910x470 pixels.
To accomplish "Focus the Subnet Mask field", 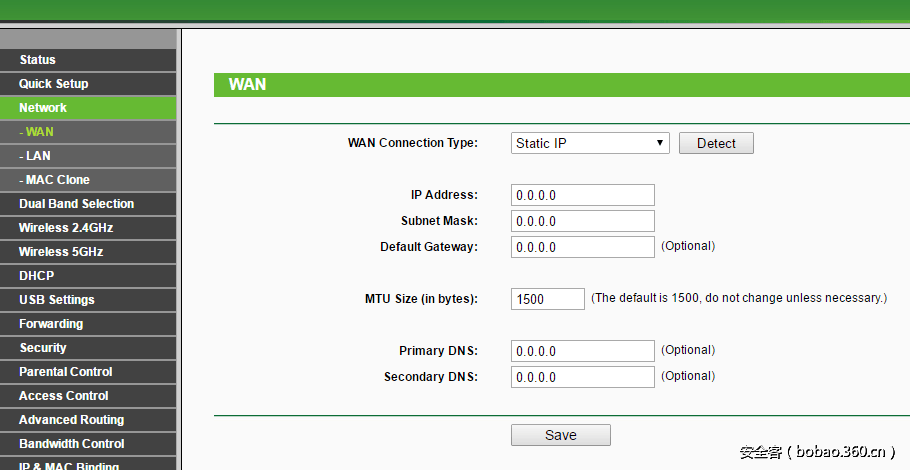I will 582,221.
